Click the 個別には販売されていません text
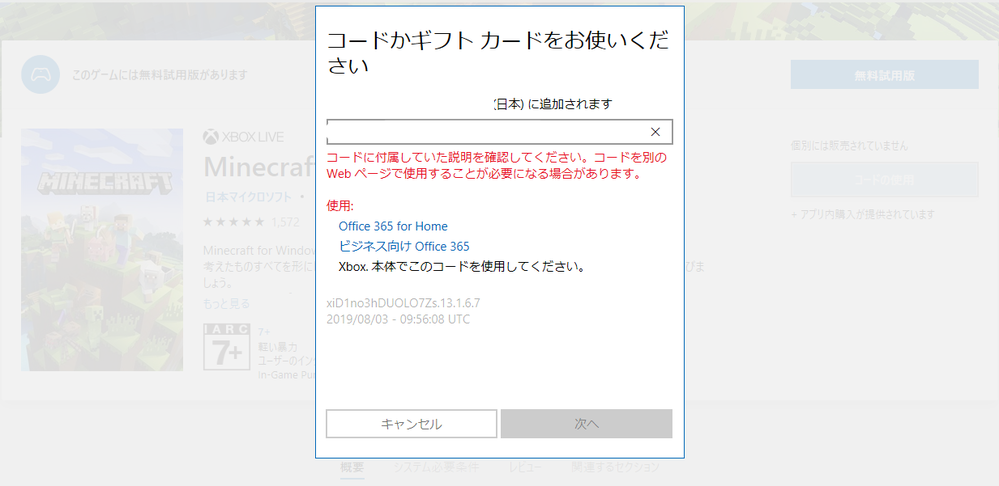999x486 pixels. pyautogui.click(x=849, y=146)
